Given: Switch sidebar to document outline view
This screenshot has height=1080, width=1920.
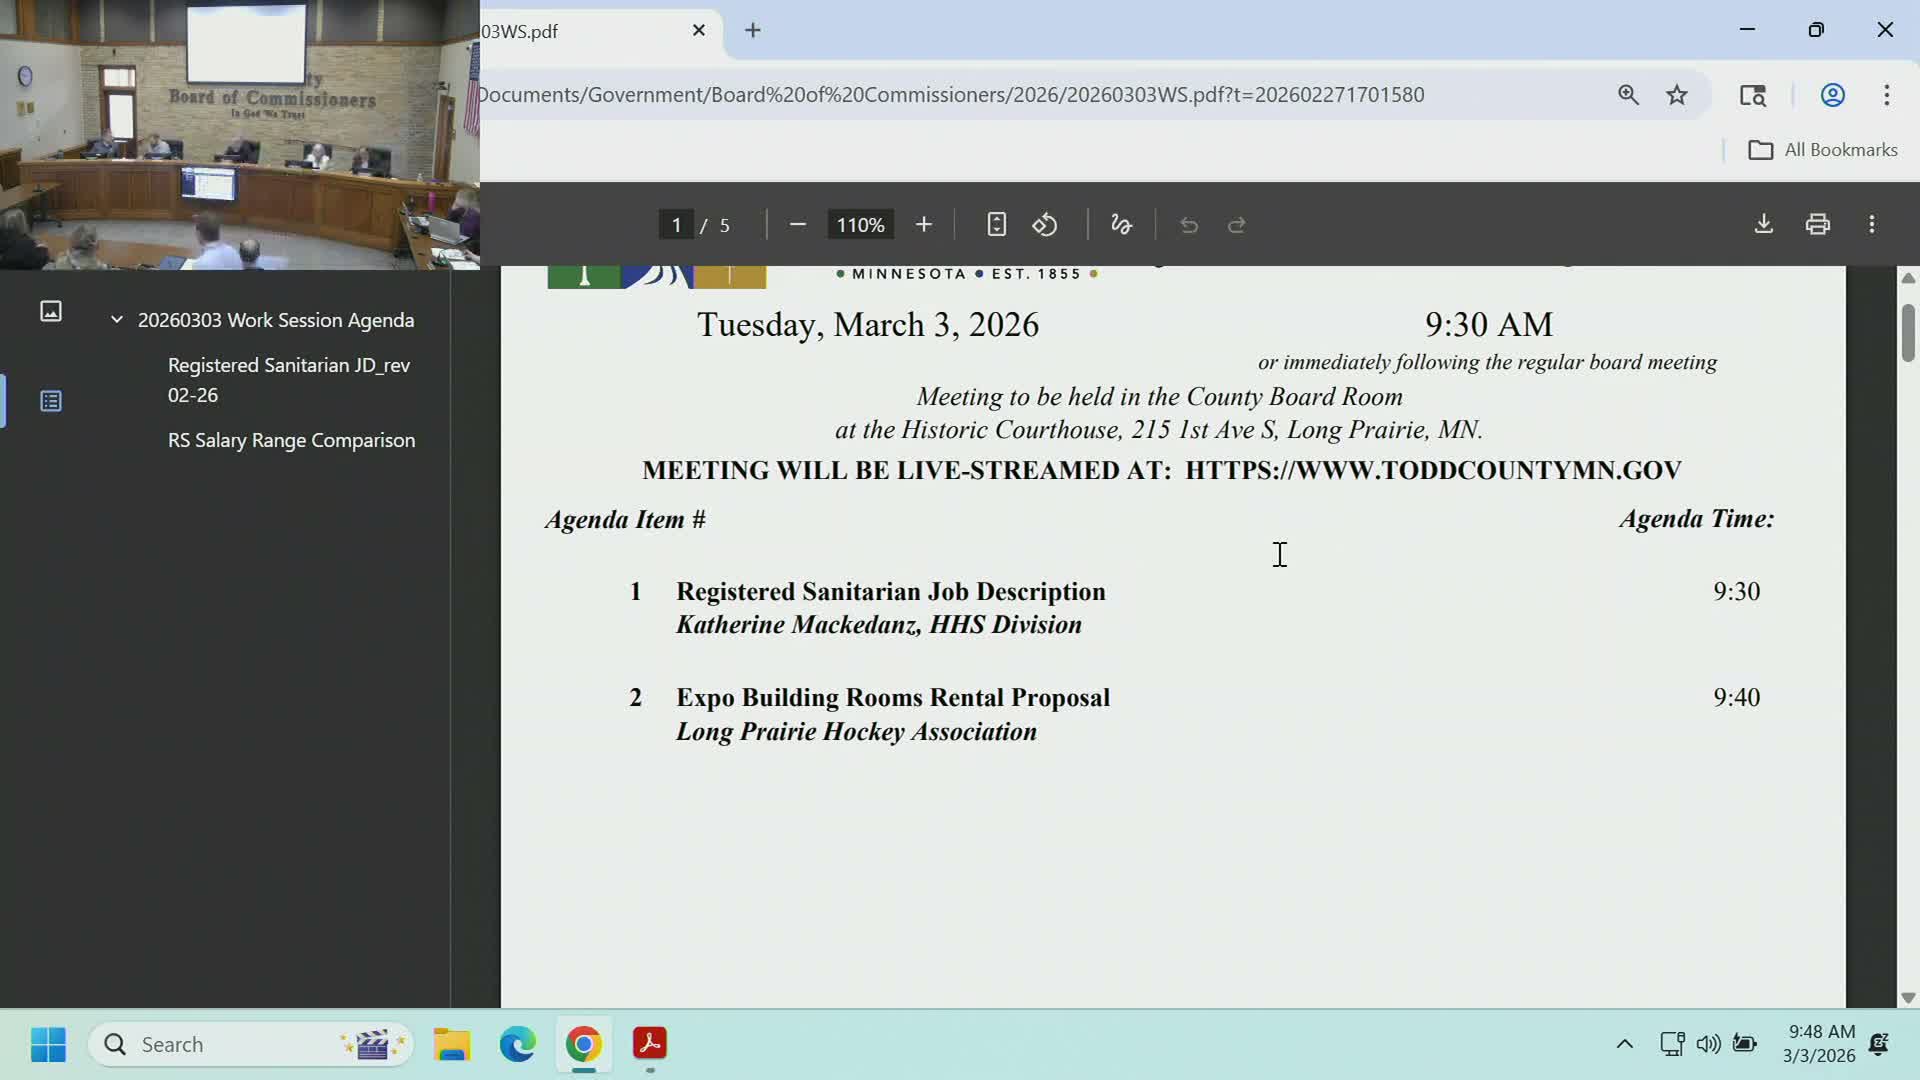Looking at the screenshot, I should pyautogui.click(x=51, y=401).
